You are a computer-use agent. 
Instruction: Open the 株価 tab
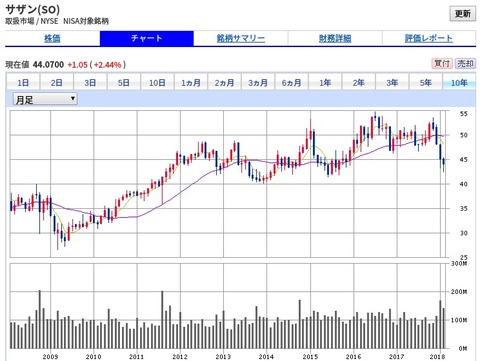[52, 38]
